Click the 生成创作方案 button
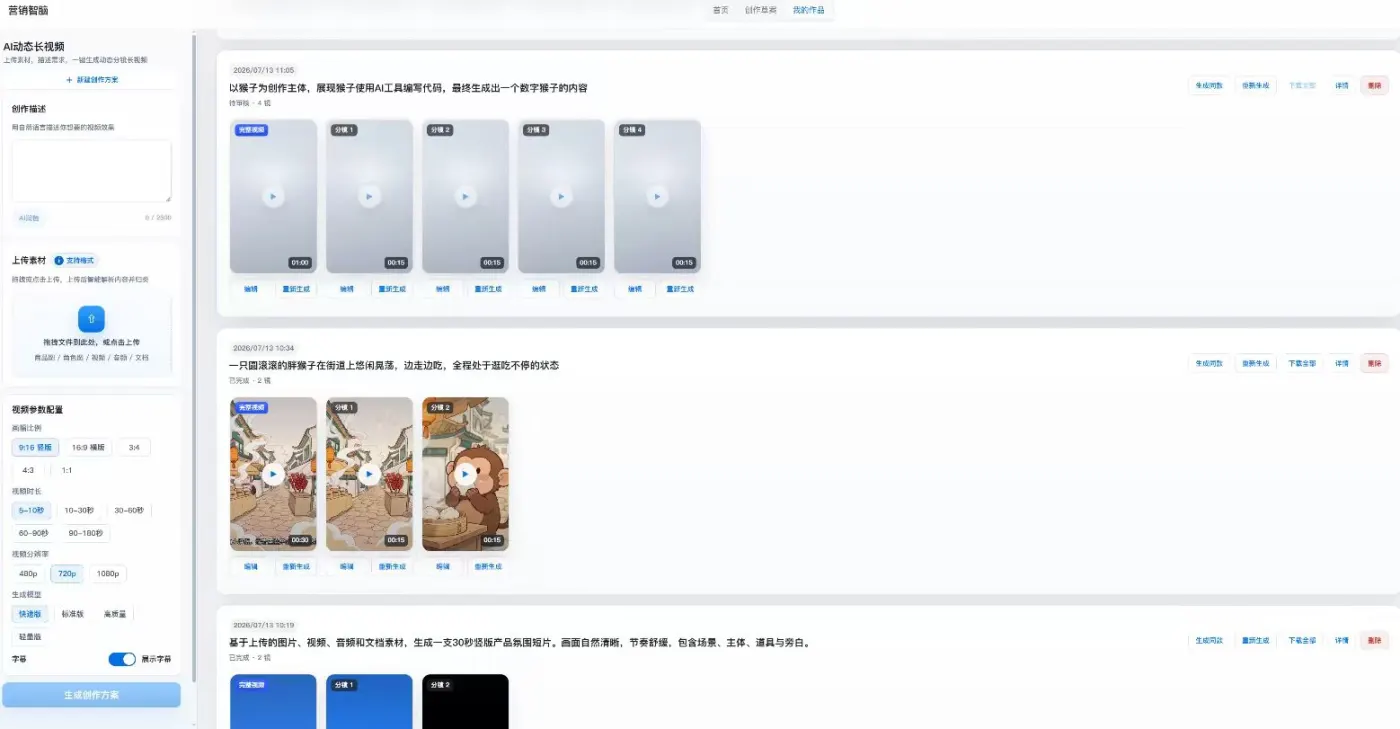This screenshot has width=1400, height=729. (91, 695)
